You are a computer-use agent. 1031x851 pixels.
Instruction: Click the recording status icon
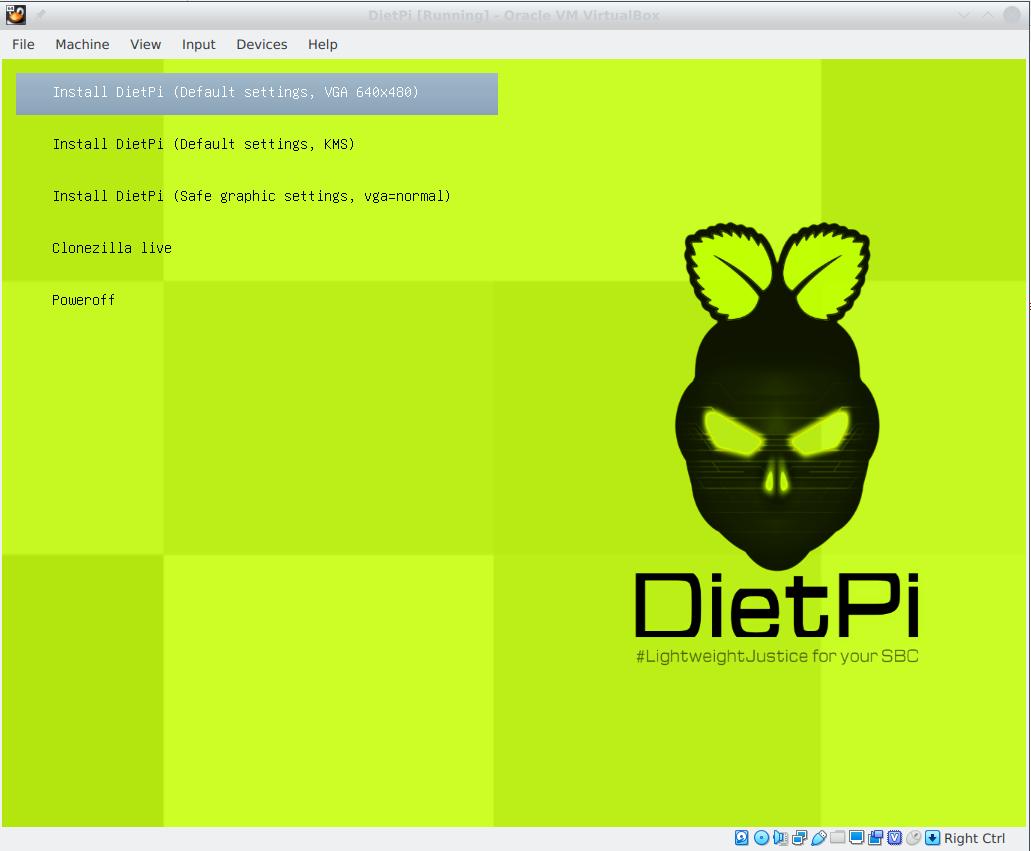coord(876,838)
